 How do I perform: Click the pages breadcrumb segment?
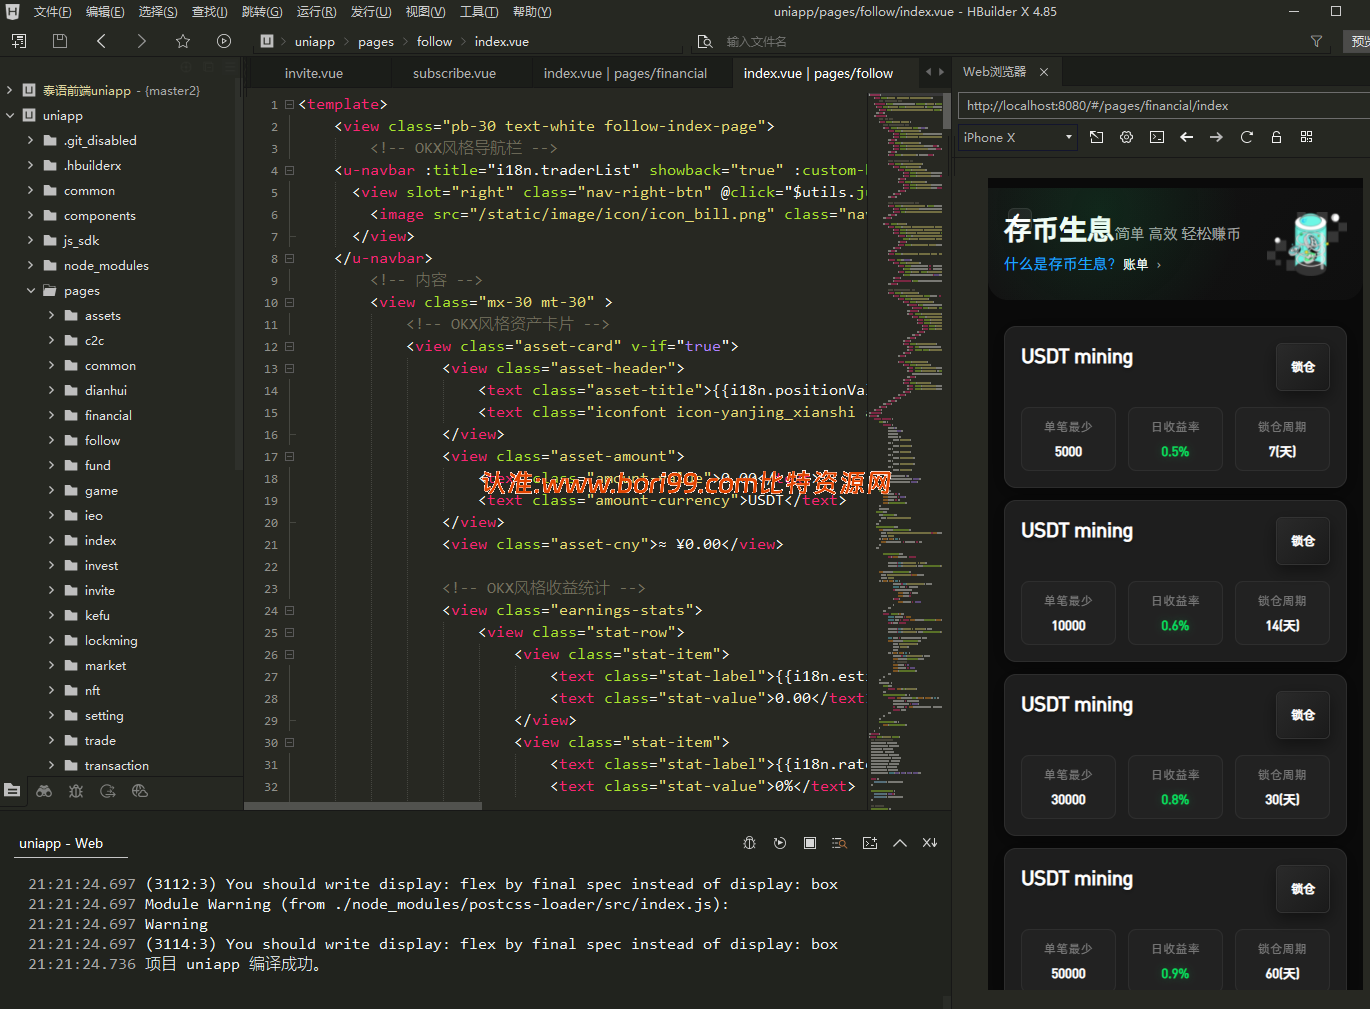point(375,42)
